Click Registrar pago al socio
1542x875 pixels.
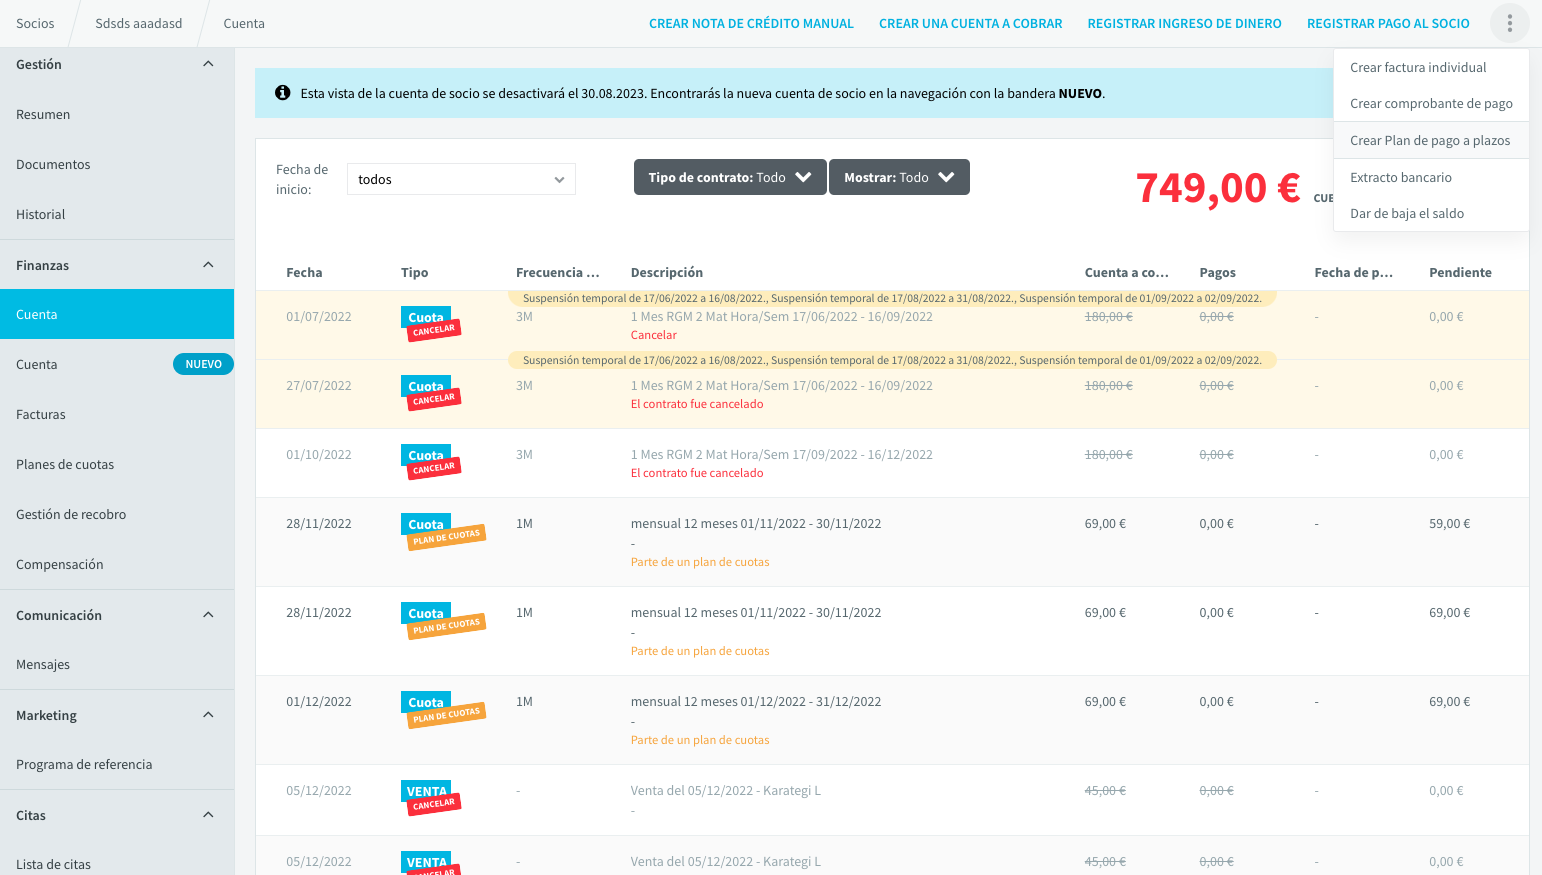(1388, 23)
